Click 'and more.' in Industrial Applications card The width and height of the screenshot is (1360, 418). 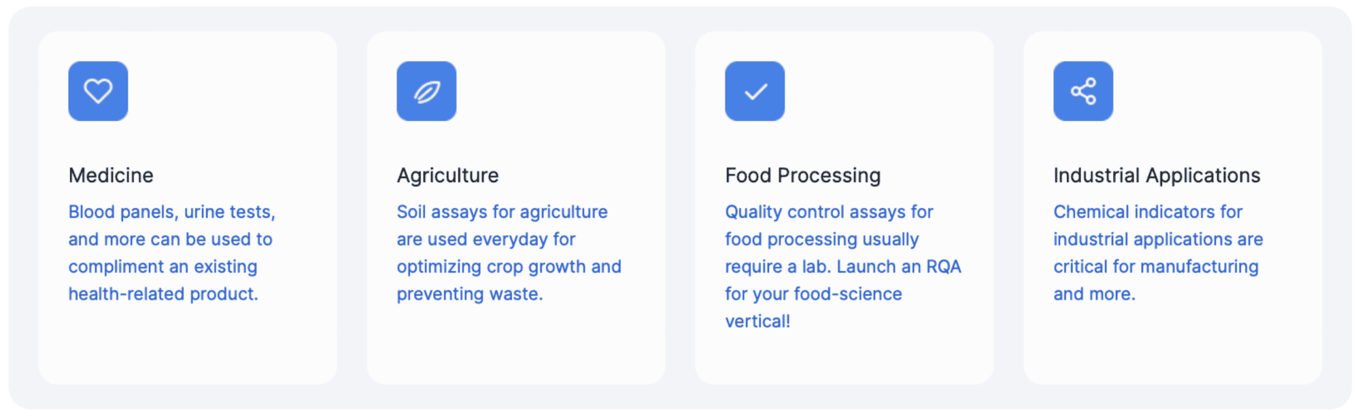[x=1094, y=294]
